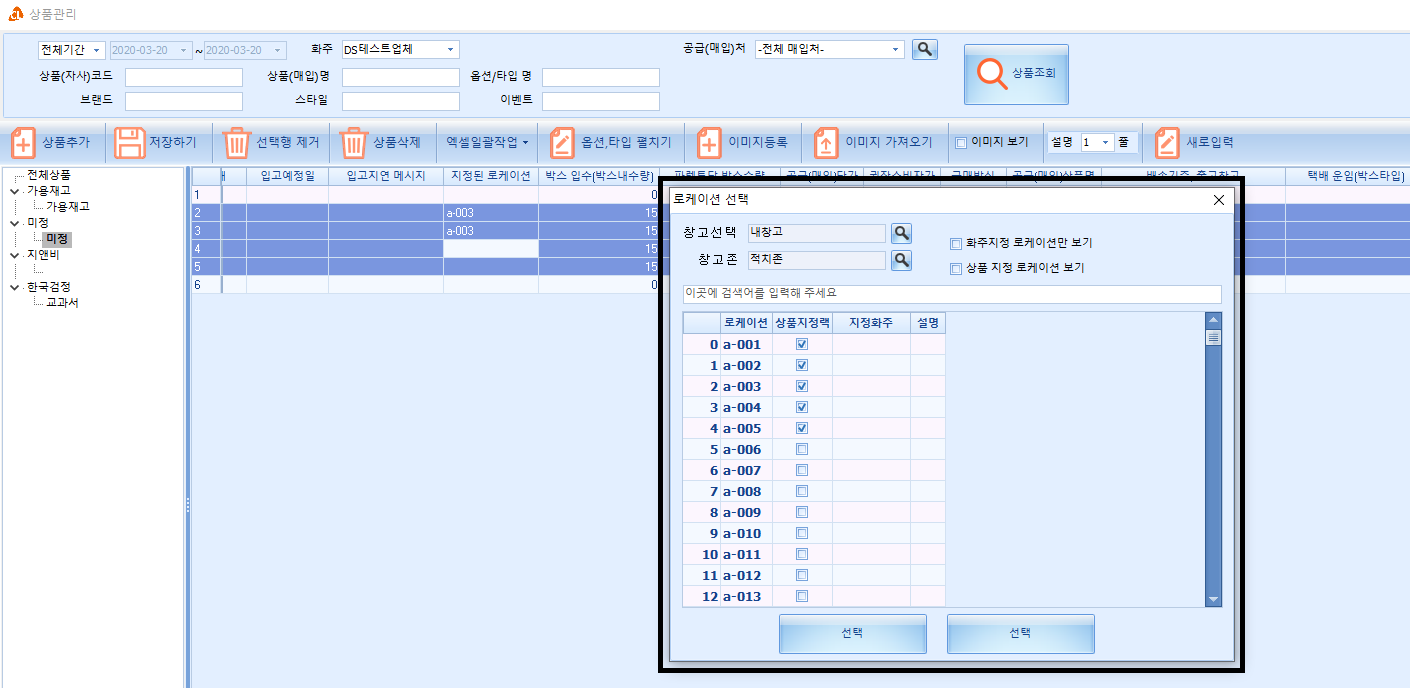Click the 상품삭제 trash icon
The image size is (1410, 688).
(355, 143)
